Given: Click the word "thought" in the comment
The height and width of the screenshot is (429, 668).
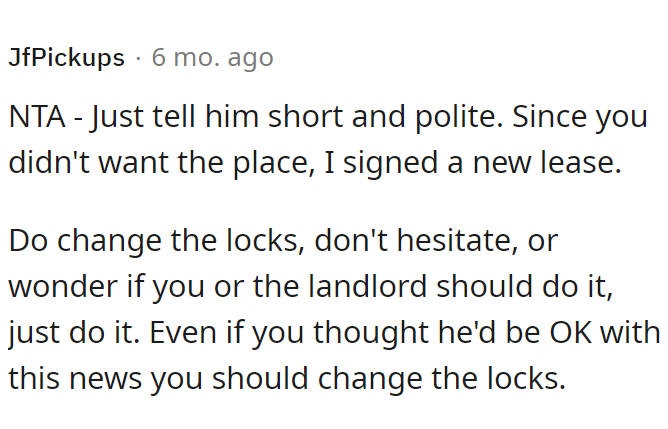Looking at the screenshot, I should coord(371,332).
